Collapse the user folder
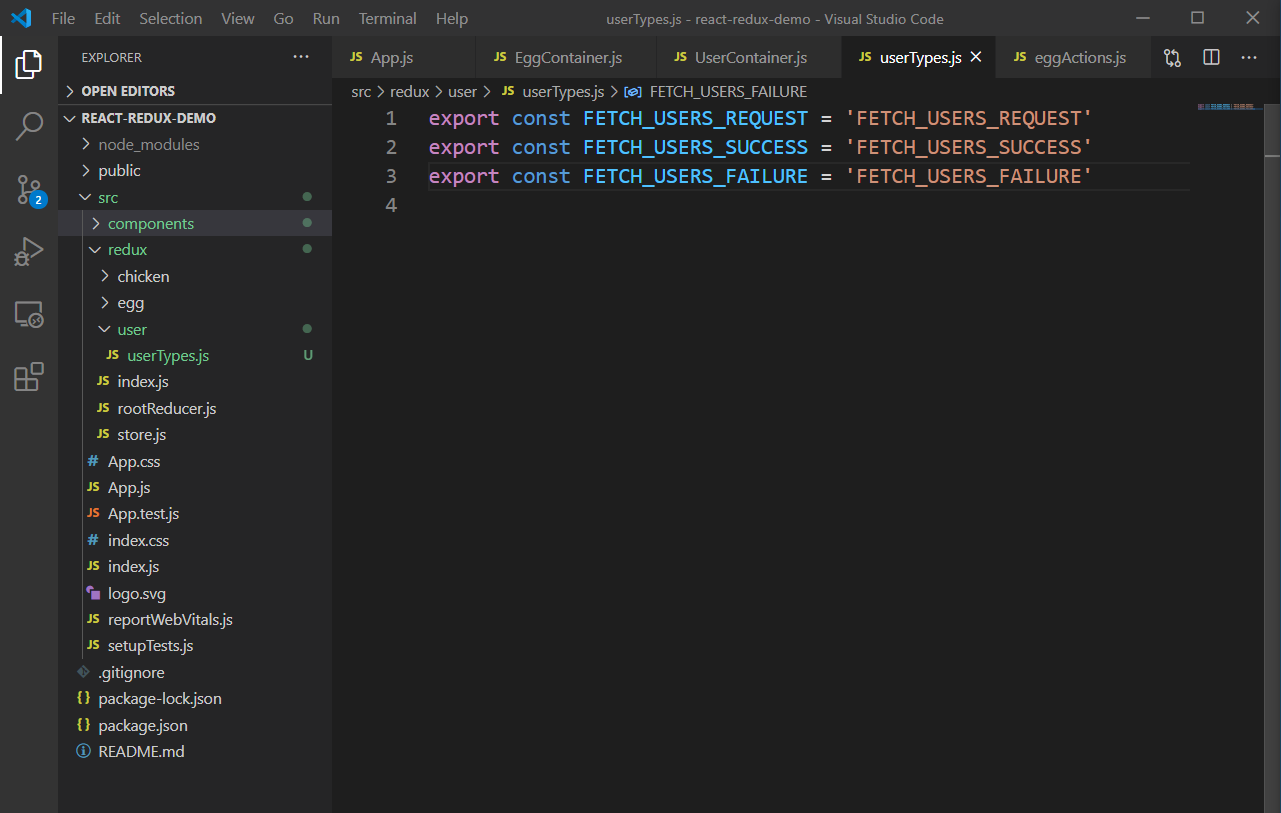This screenshot has width=1281, height=813. [x=195, y=329]
